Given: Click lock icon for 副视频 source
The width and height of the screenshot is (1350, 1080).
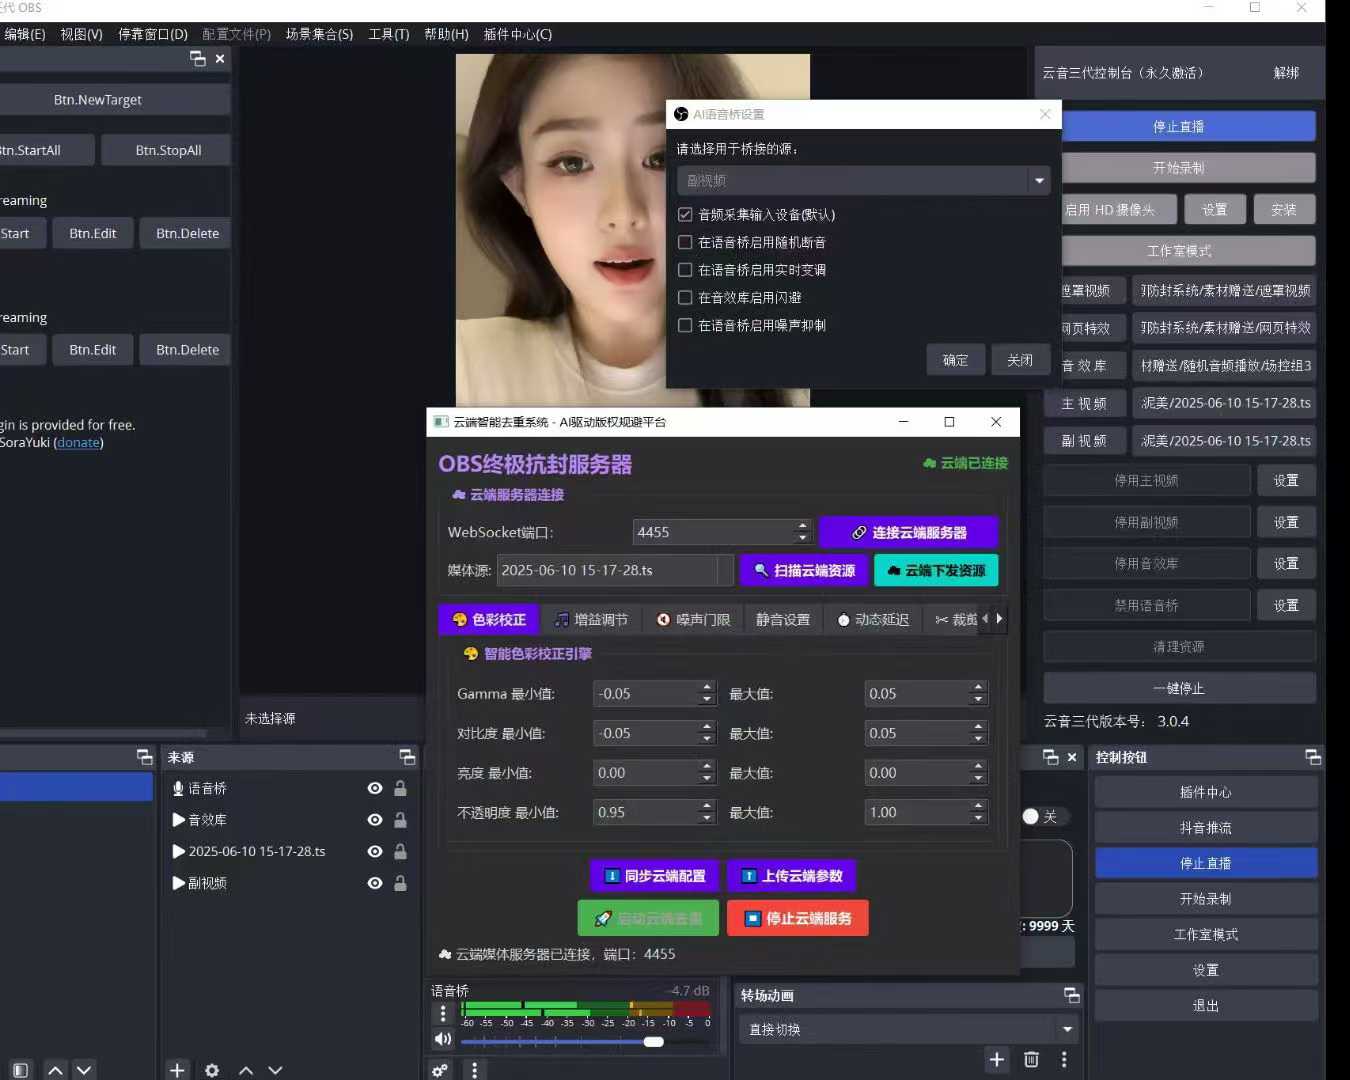Looking at the screenshot, I should pos(400,883).
